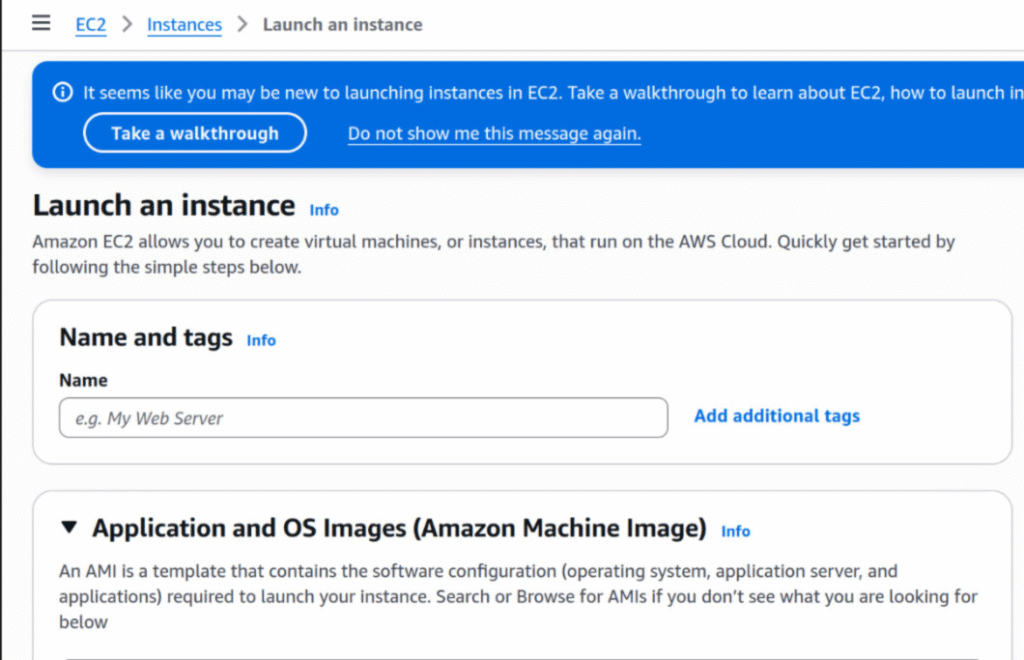Click the Launch an instance breadcrumb text
1024x660 pixels.
(x=343, y=24)
